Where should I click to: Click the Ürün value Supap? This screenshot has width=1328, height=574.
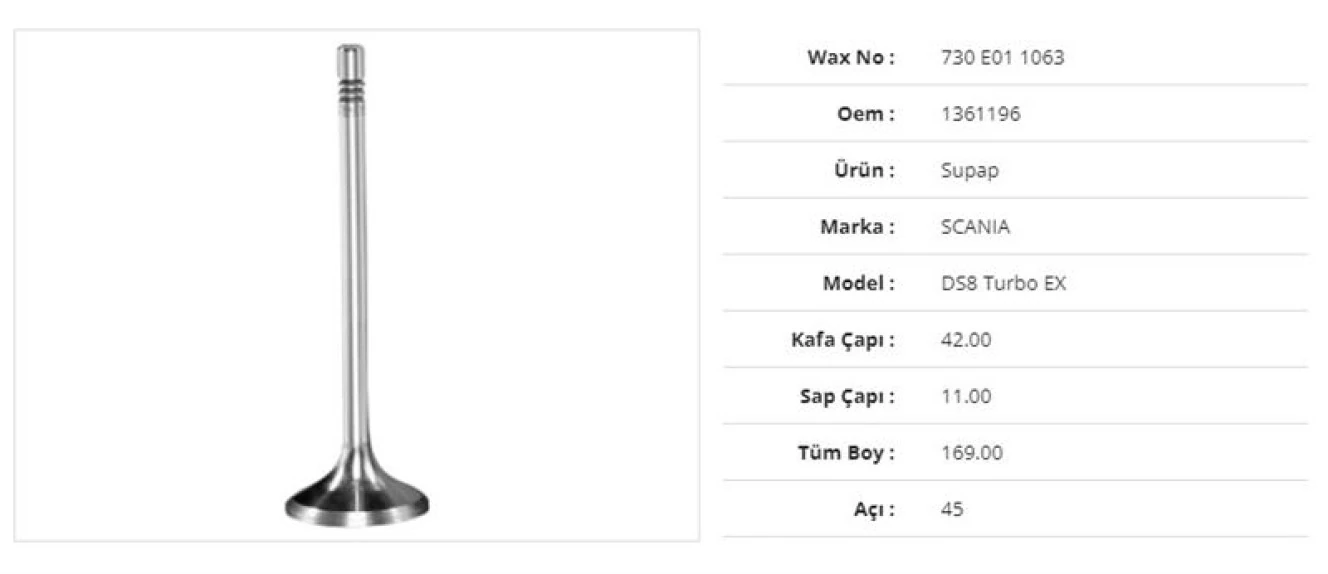[970, 171]
